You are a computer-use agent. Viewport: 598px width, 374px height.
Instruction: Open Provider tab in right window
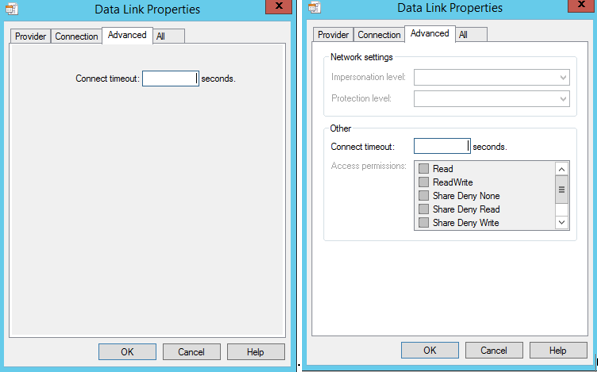[x=333, y=35]
